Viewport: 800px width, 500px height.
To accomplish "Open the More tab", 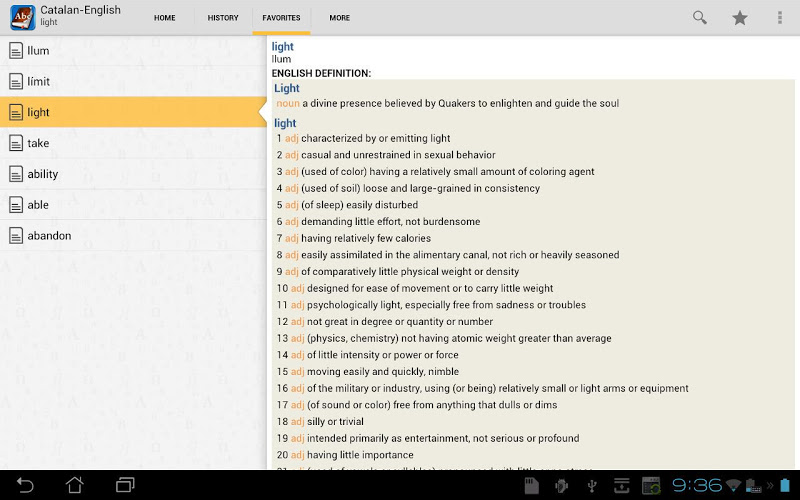I will pyautogui.click(x=340, y=18).
